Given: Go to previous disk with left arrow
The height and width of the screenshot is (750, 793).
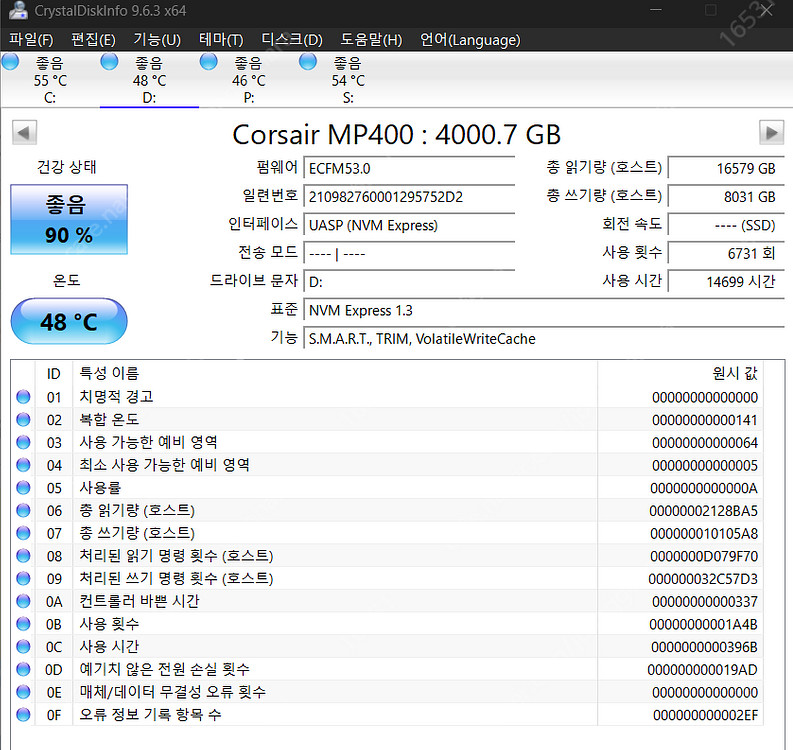Looking at the screenshot, I should 24,133.
